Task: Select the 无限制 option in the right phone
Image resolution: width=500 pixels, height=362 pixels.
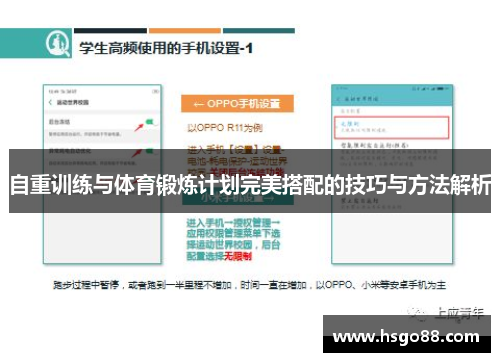Action: tap(391, 127)
